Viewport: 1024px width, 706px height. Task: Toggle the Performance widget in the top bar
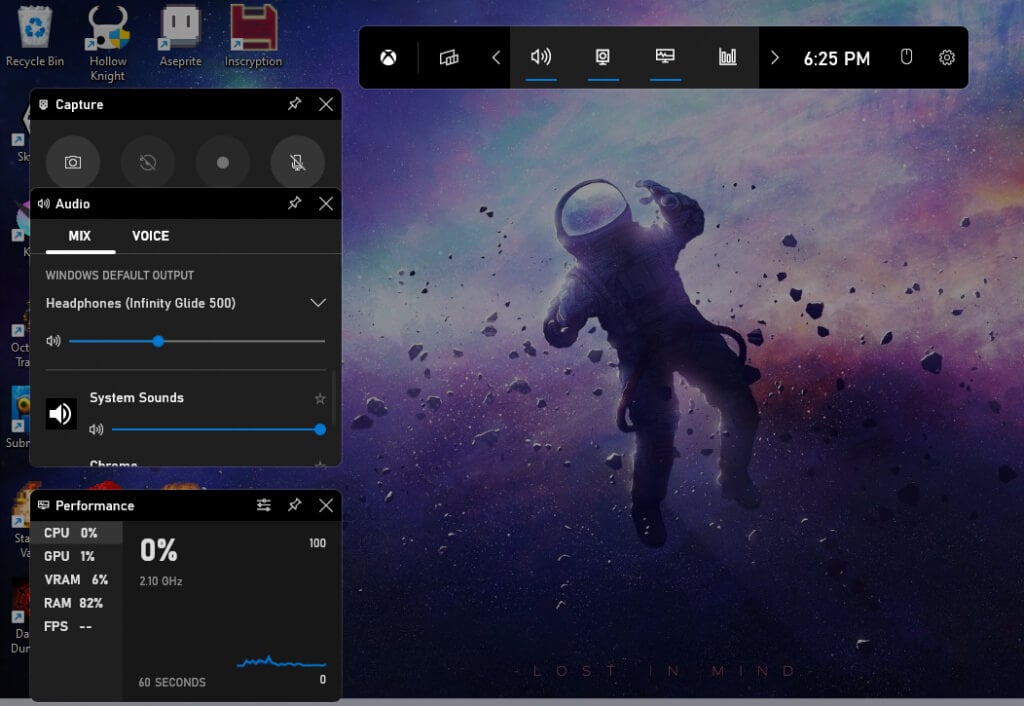(665, 57)
